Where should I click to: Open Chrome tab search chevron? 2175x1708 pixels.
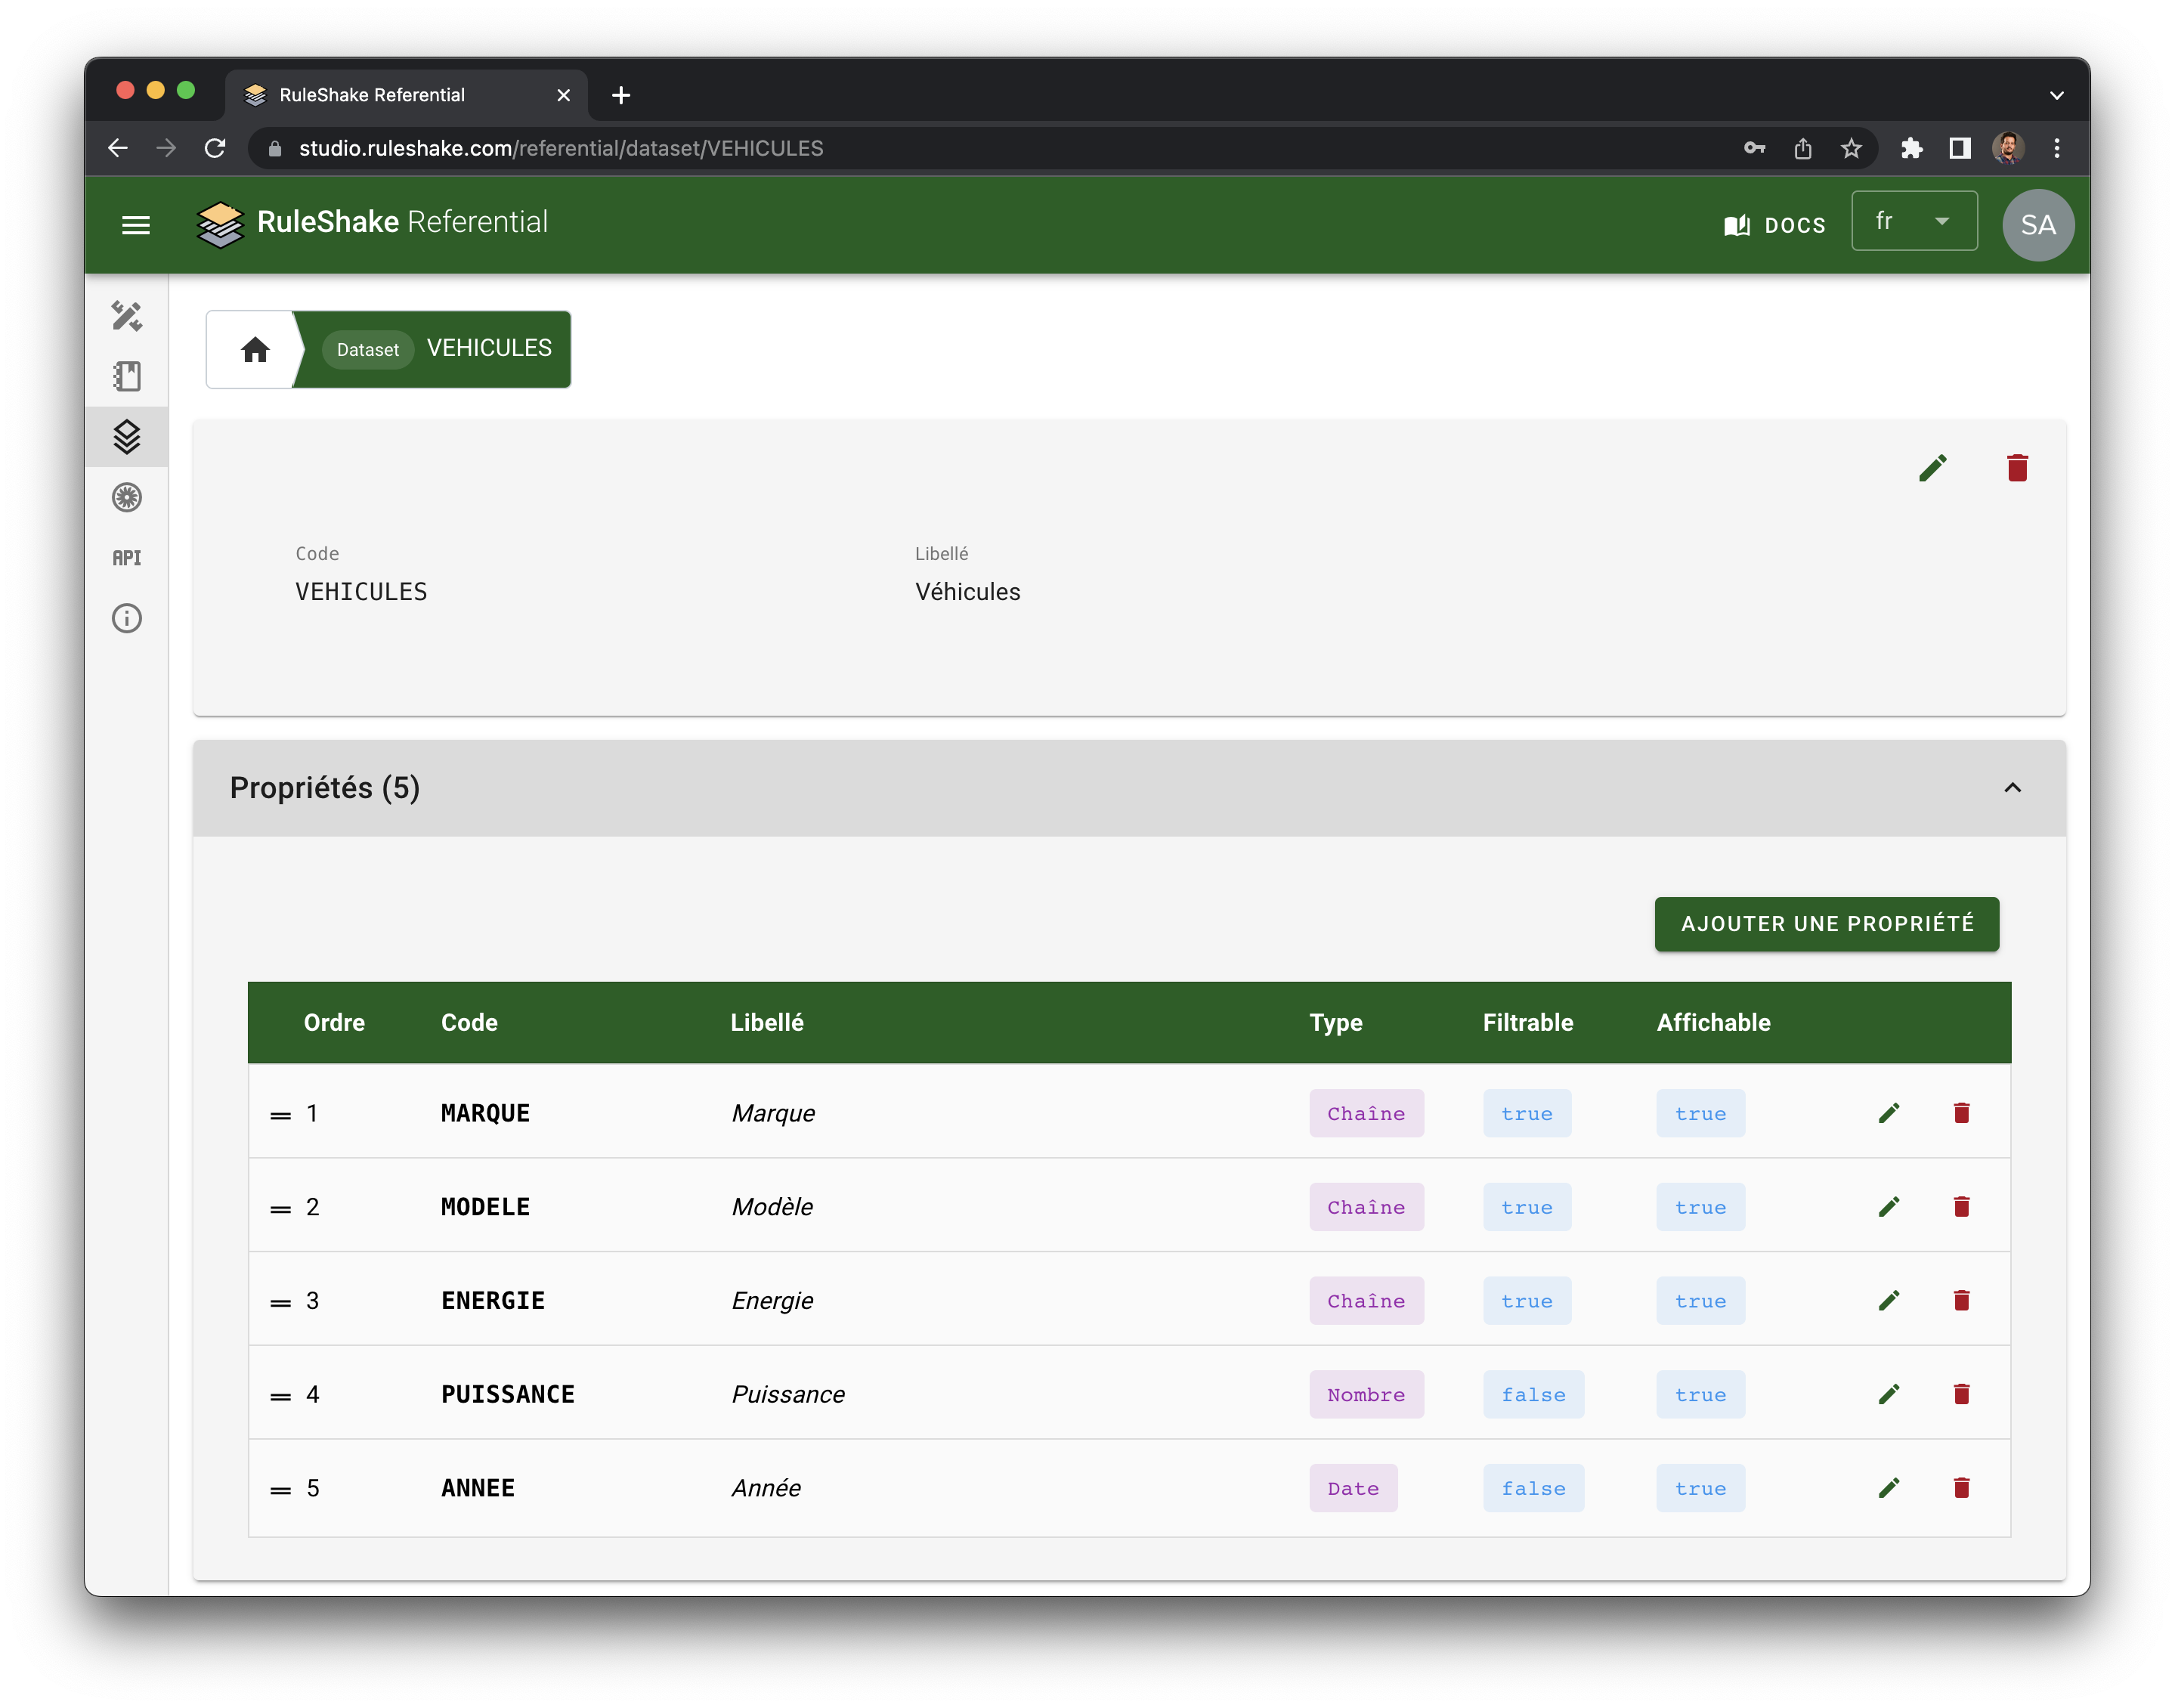tap(2056, 96)
